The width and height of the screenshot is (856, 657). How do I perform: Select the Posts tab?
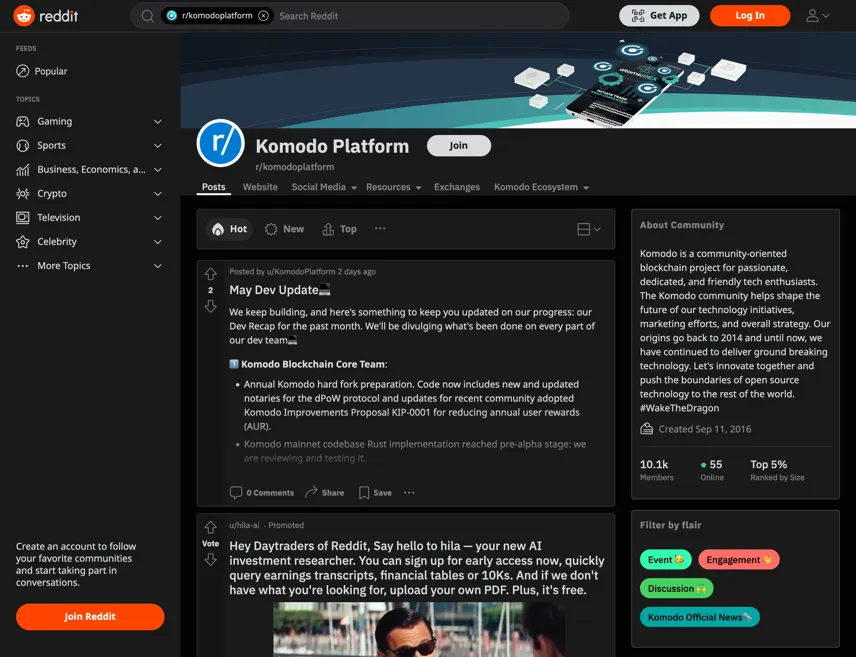[213, 187]
